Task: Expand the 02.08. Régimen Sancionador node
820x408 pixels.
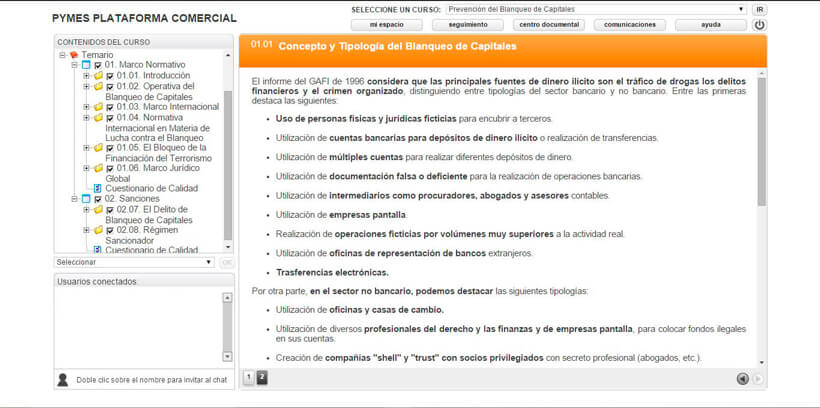Action: click(x=86, y=230)
